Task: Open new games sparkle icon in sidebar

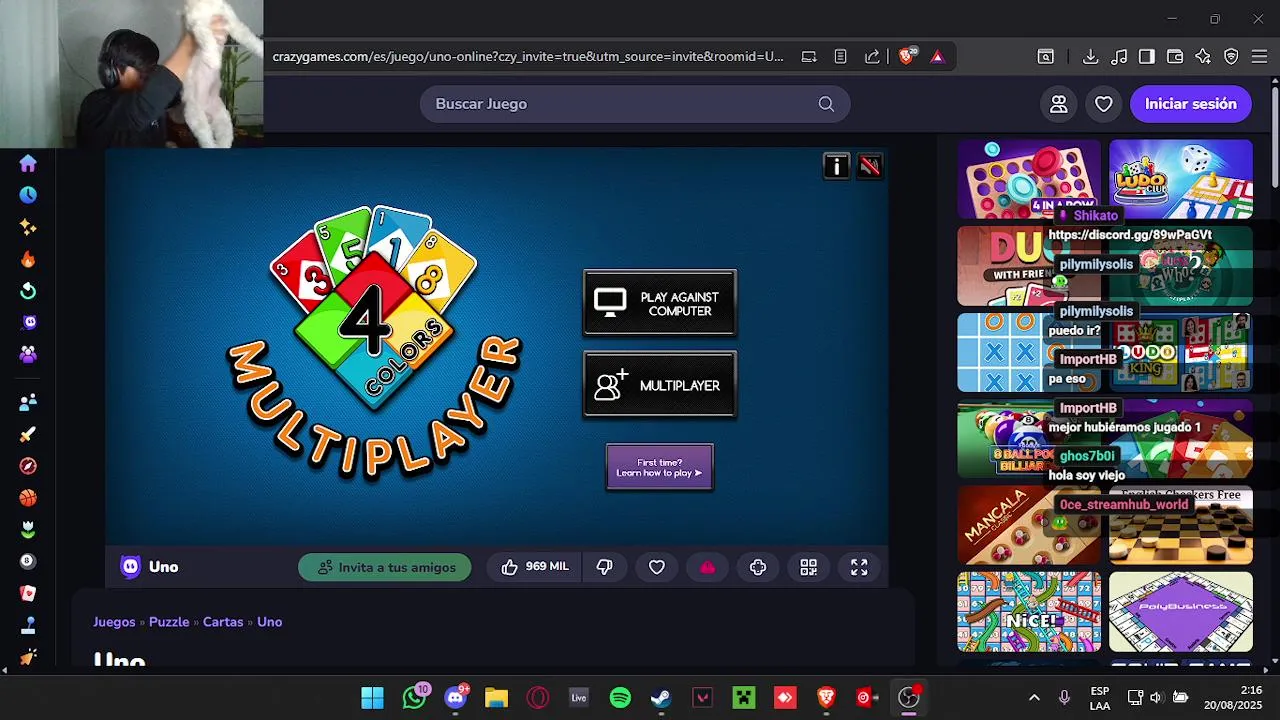Action: tap(28, 227)
